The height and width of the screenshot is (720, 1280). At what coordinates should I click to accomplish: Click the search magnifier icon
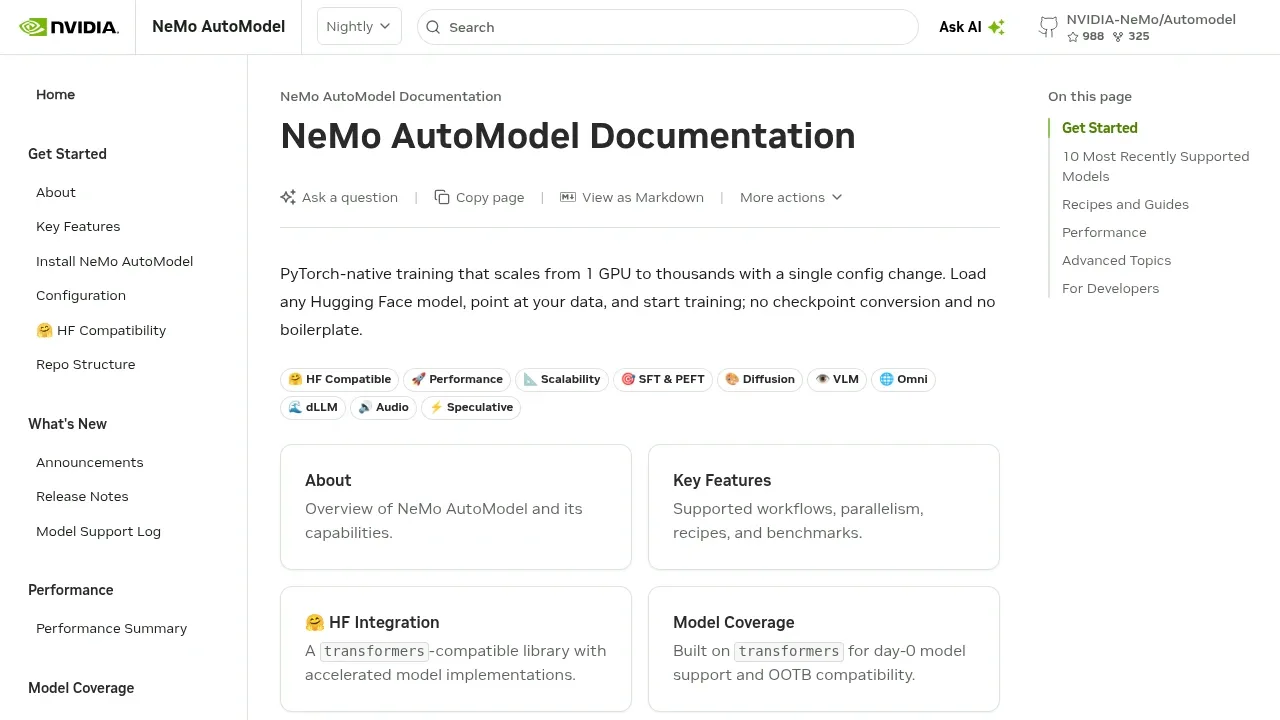pyautogui.click(x=433, y=27)
